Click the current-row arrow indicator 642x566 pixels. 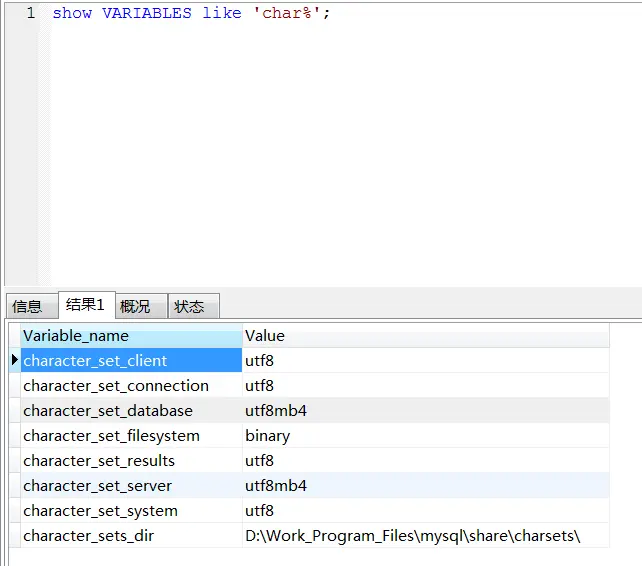[15, 360]
